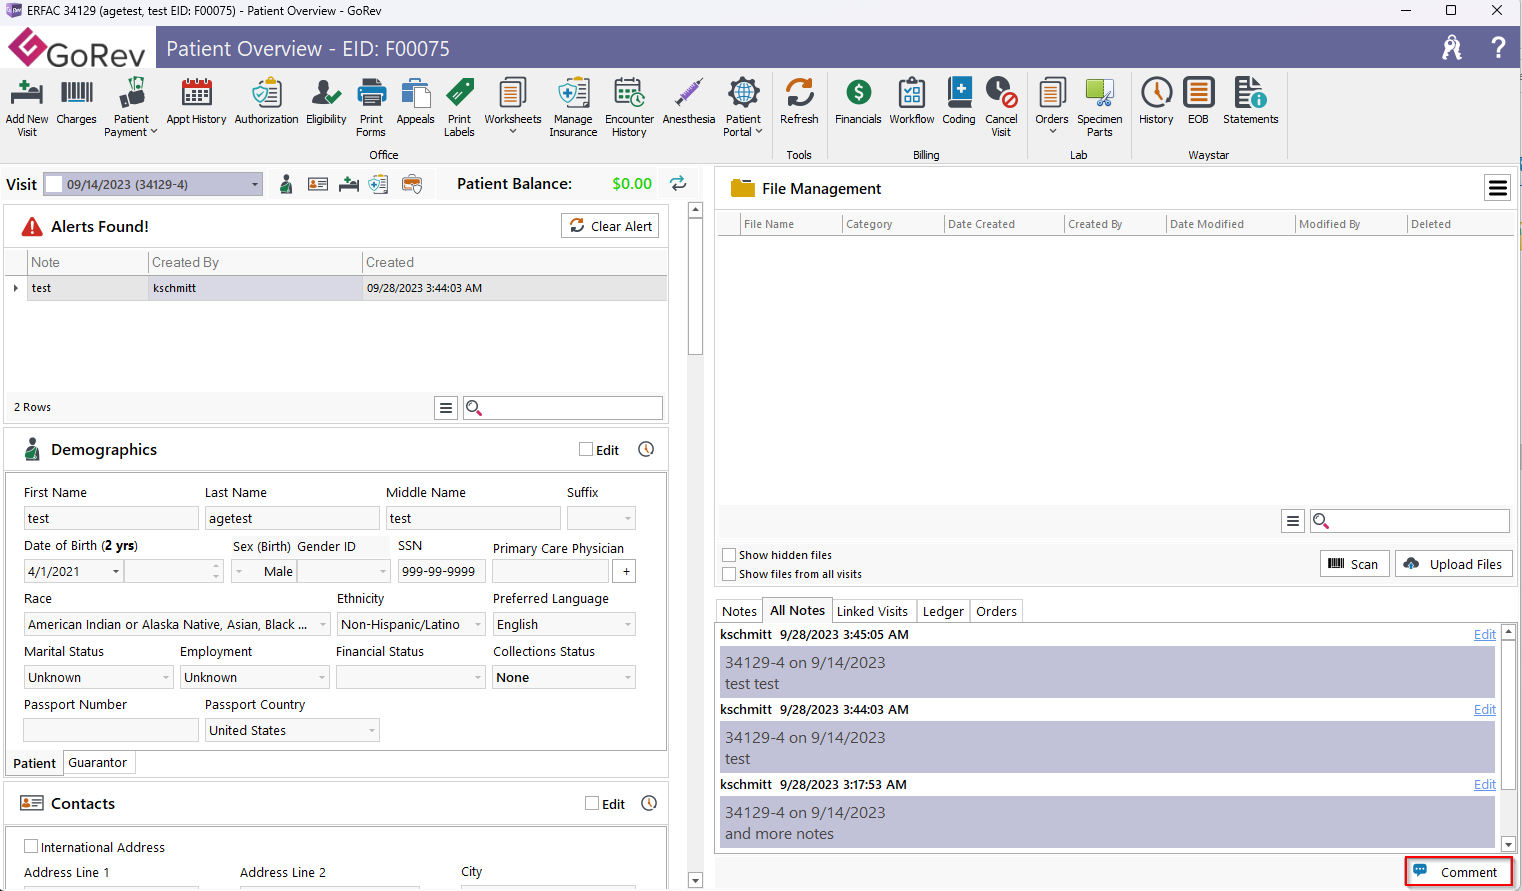The width and height of the screenshot is (1522, 891).
Task: Expand the Preferred Language dropdown
Action: [x=628, y=625]
